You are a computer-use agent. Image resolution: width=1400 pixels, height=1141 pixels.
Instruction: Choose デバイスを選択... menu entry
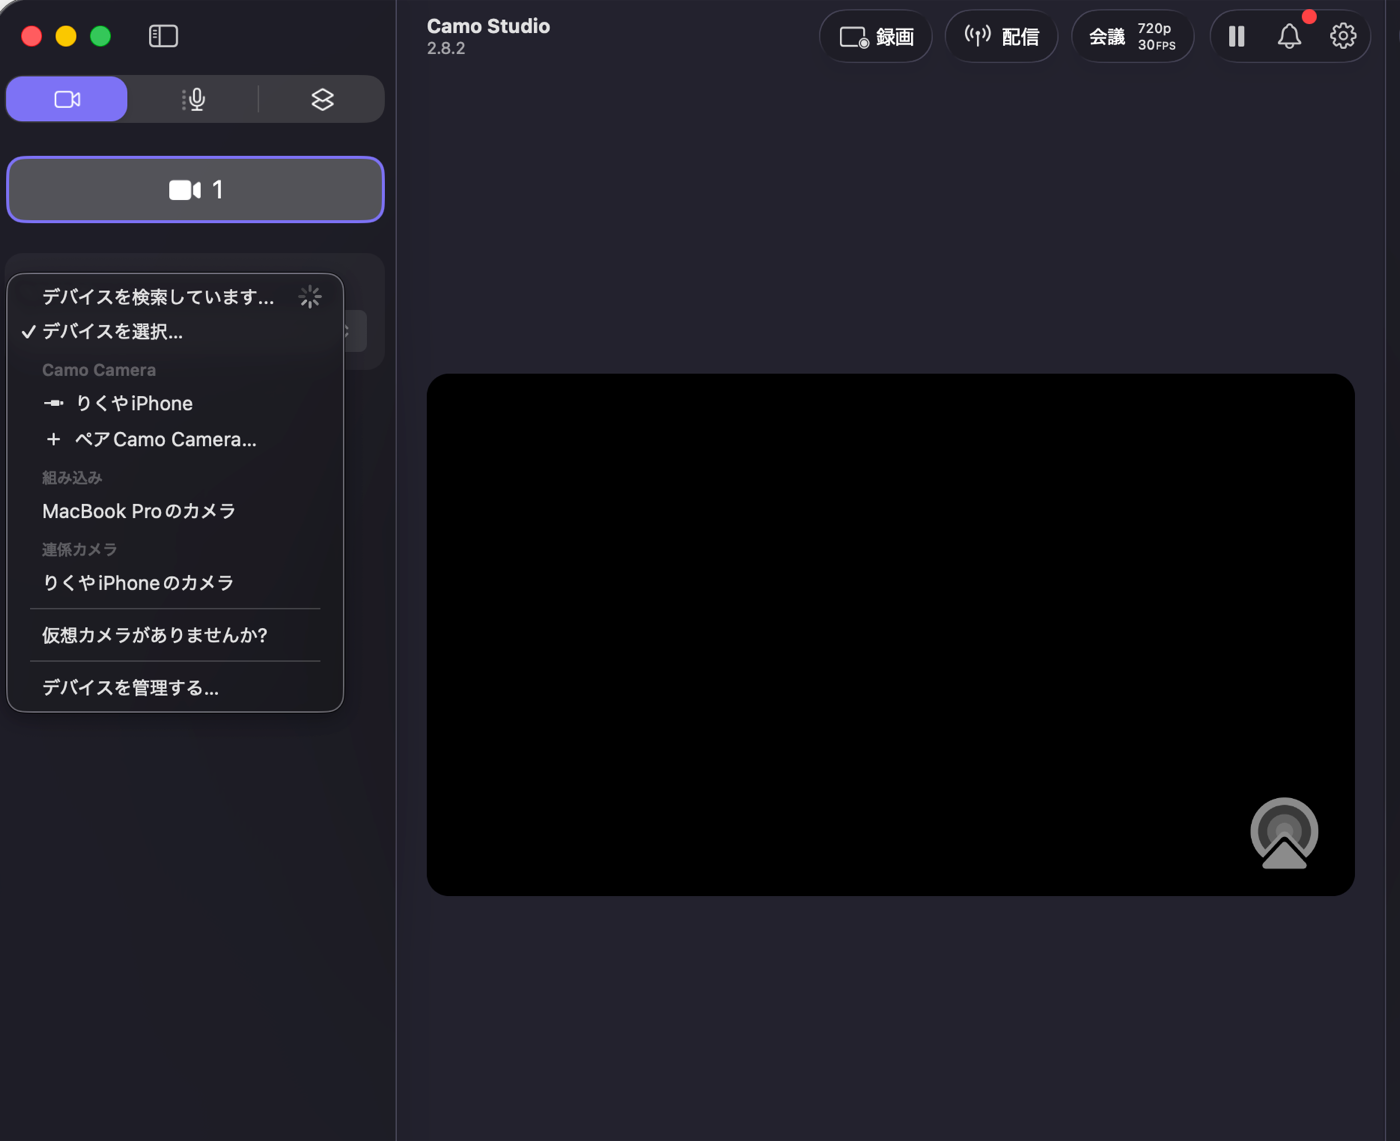pyautogui.click(x=175, y=332)
